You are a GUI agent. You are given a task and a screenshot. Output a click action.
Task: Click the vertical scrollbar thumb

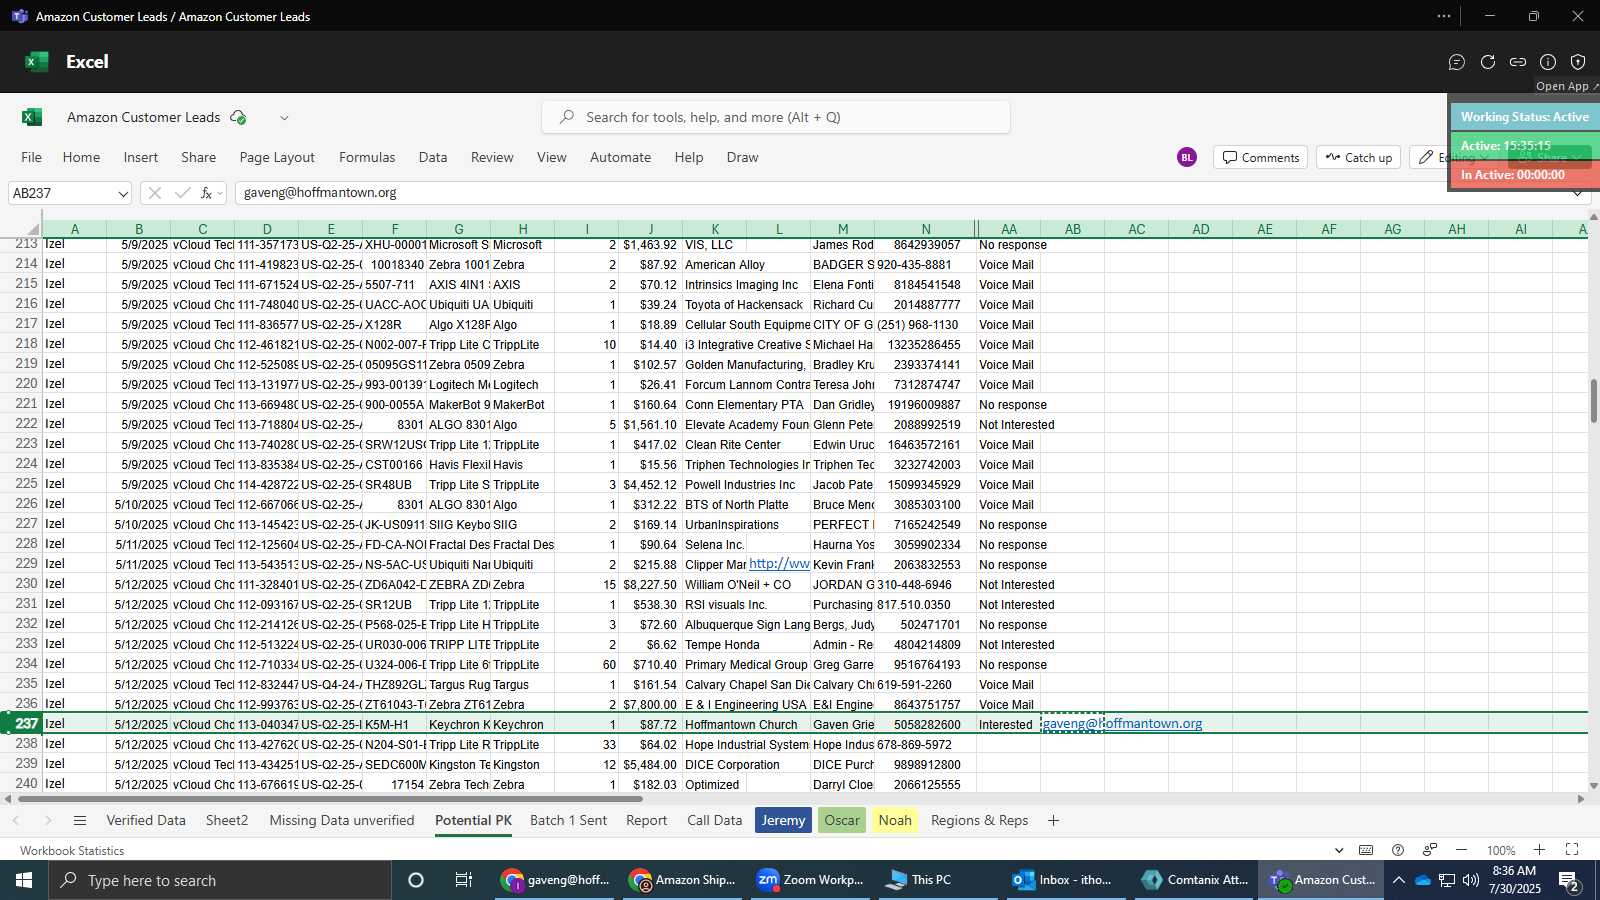pyautogui.click(x=1593, y=401)
